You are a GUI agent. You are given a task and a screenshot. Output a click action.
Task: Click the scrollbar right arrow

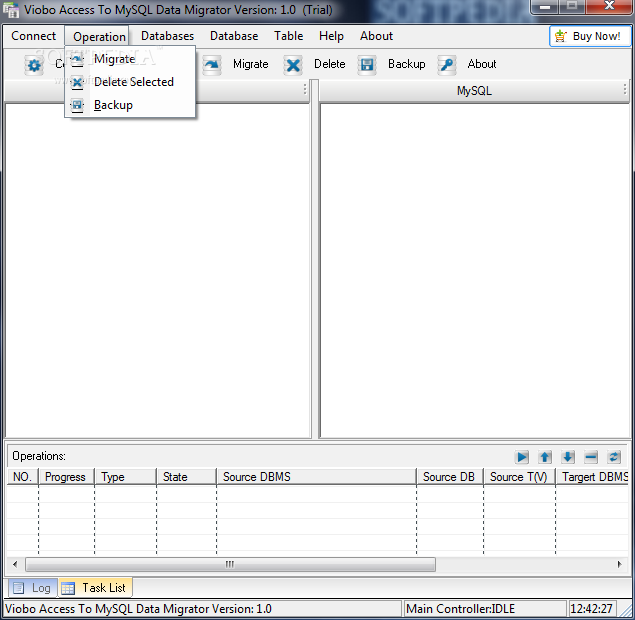(620, 564)
